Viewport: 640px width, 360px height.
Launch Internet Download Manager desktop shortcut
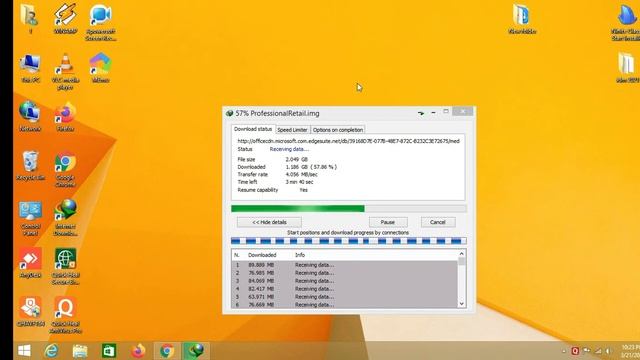[x=65, y=218]
